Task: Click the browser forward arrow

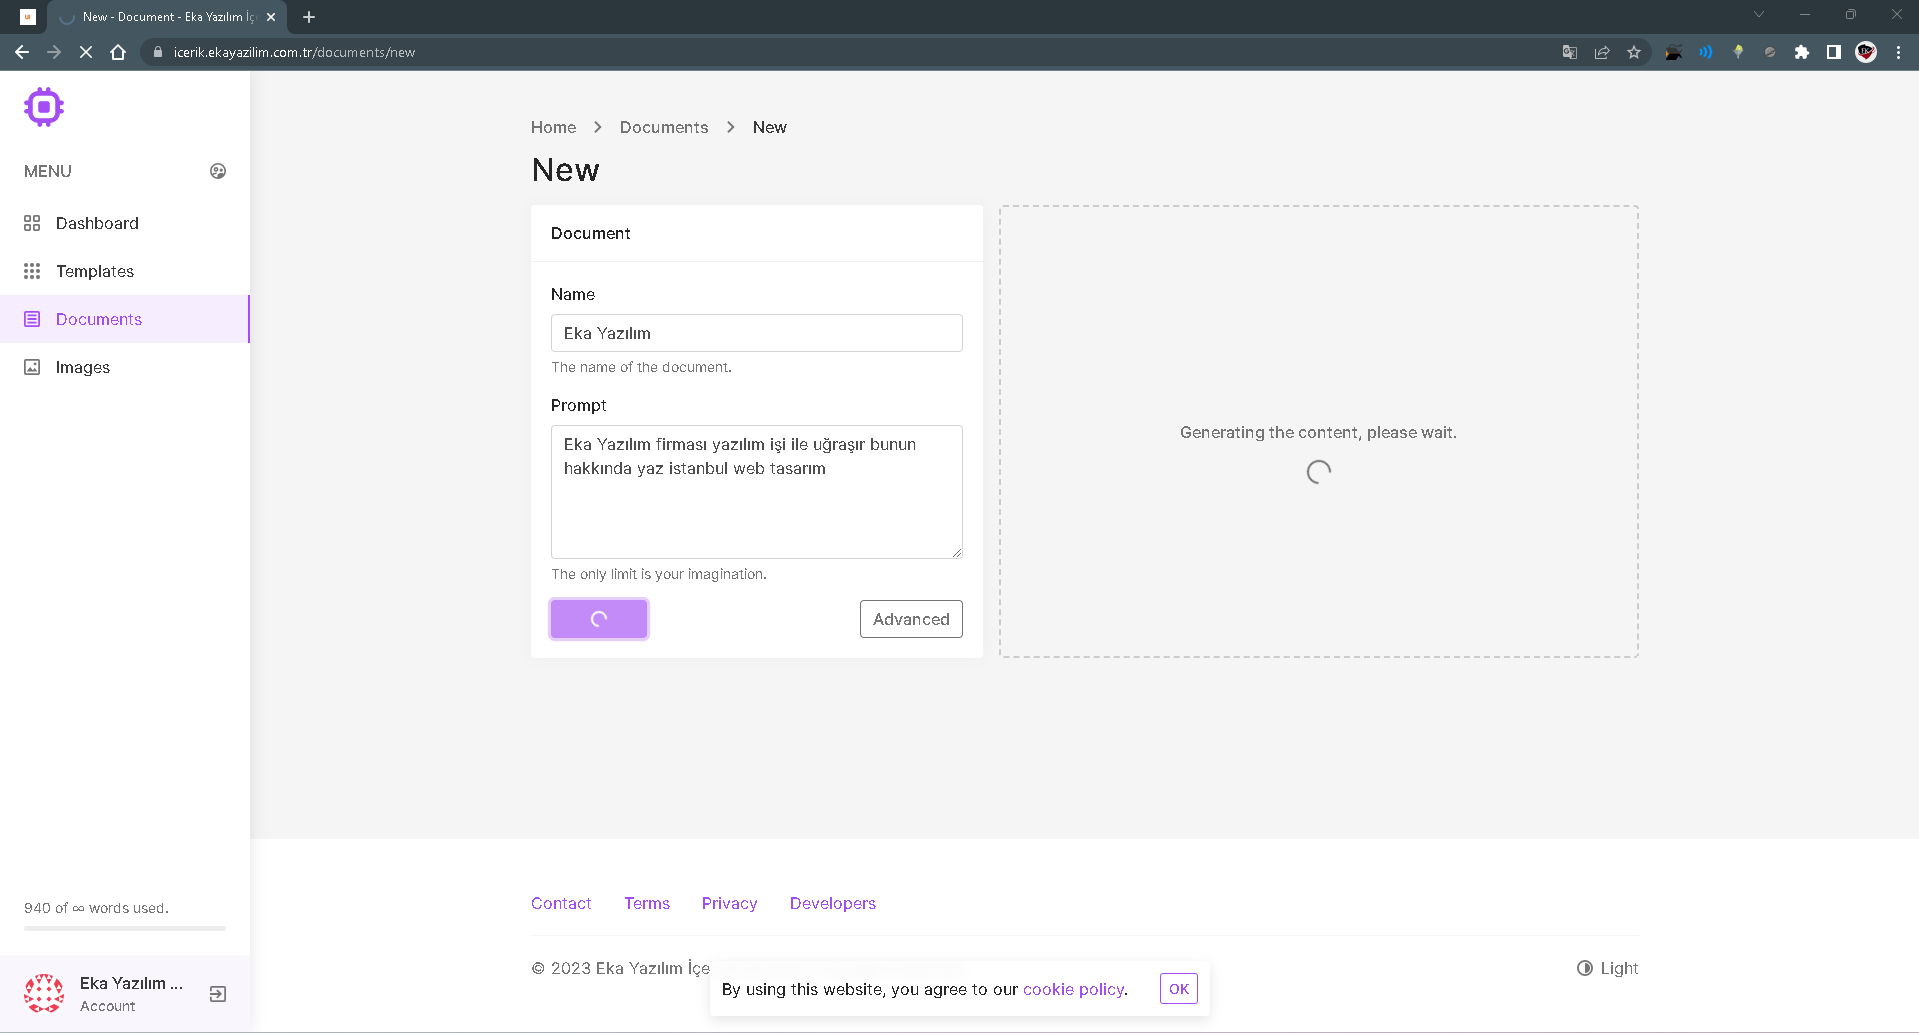Action: pos(54,52)
